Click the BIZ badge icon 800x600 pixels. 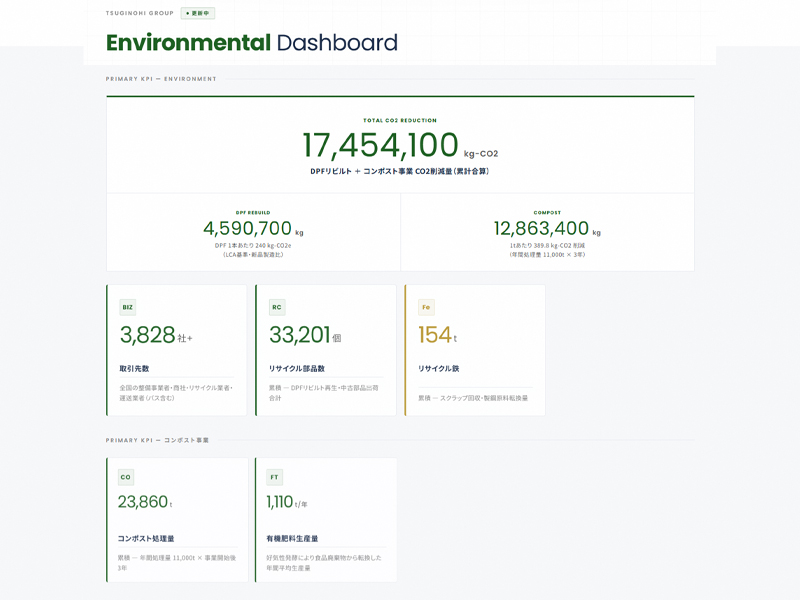(x=128, y=308)
